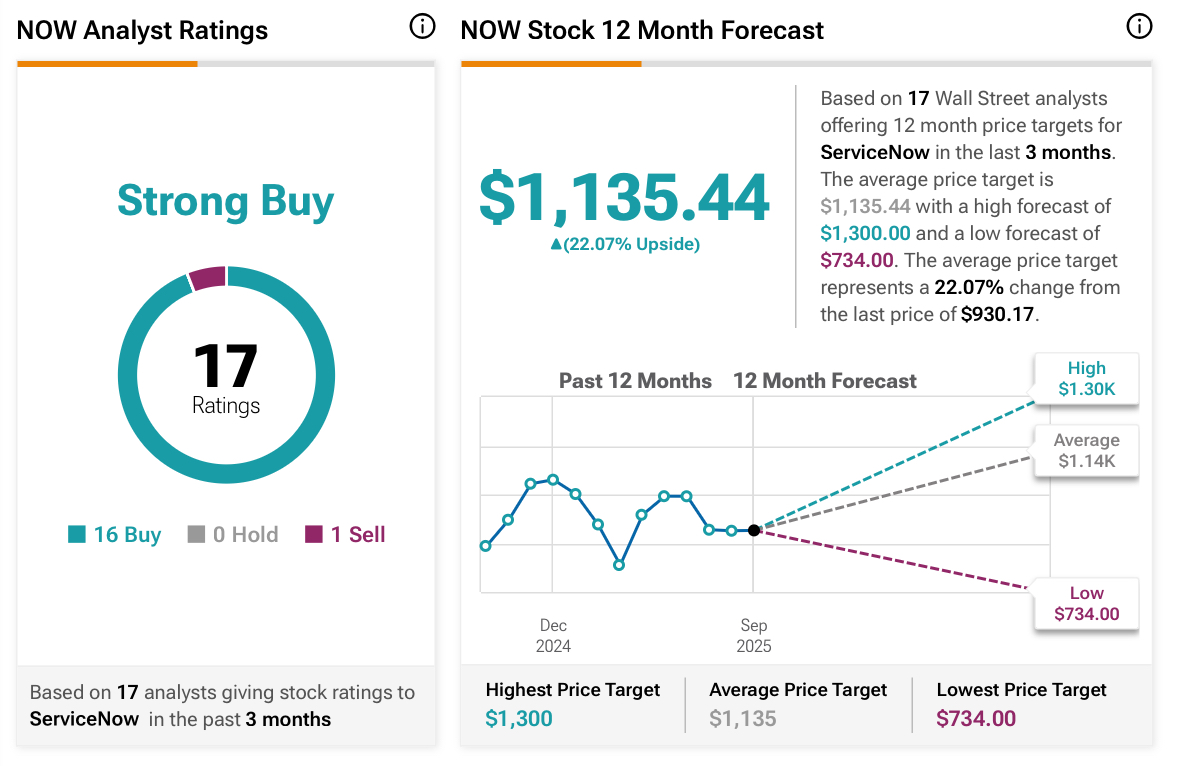Click the Lowest Price Target $734.00 value
The image size is (1177, 766).
976,719
